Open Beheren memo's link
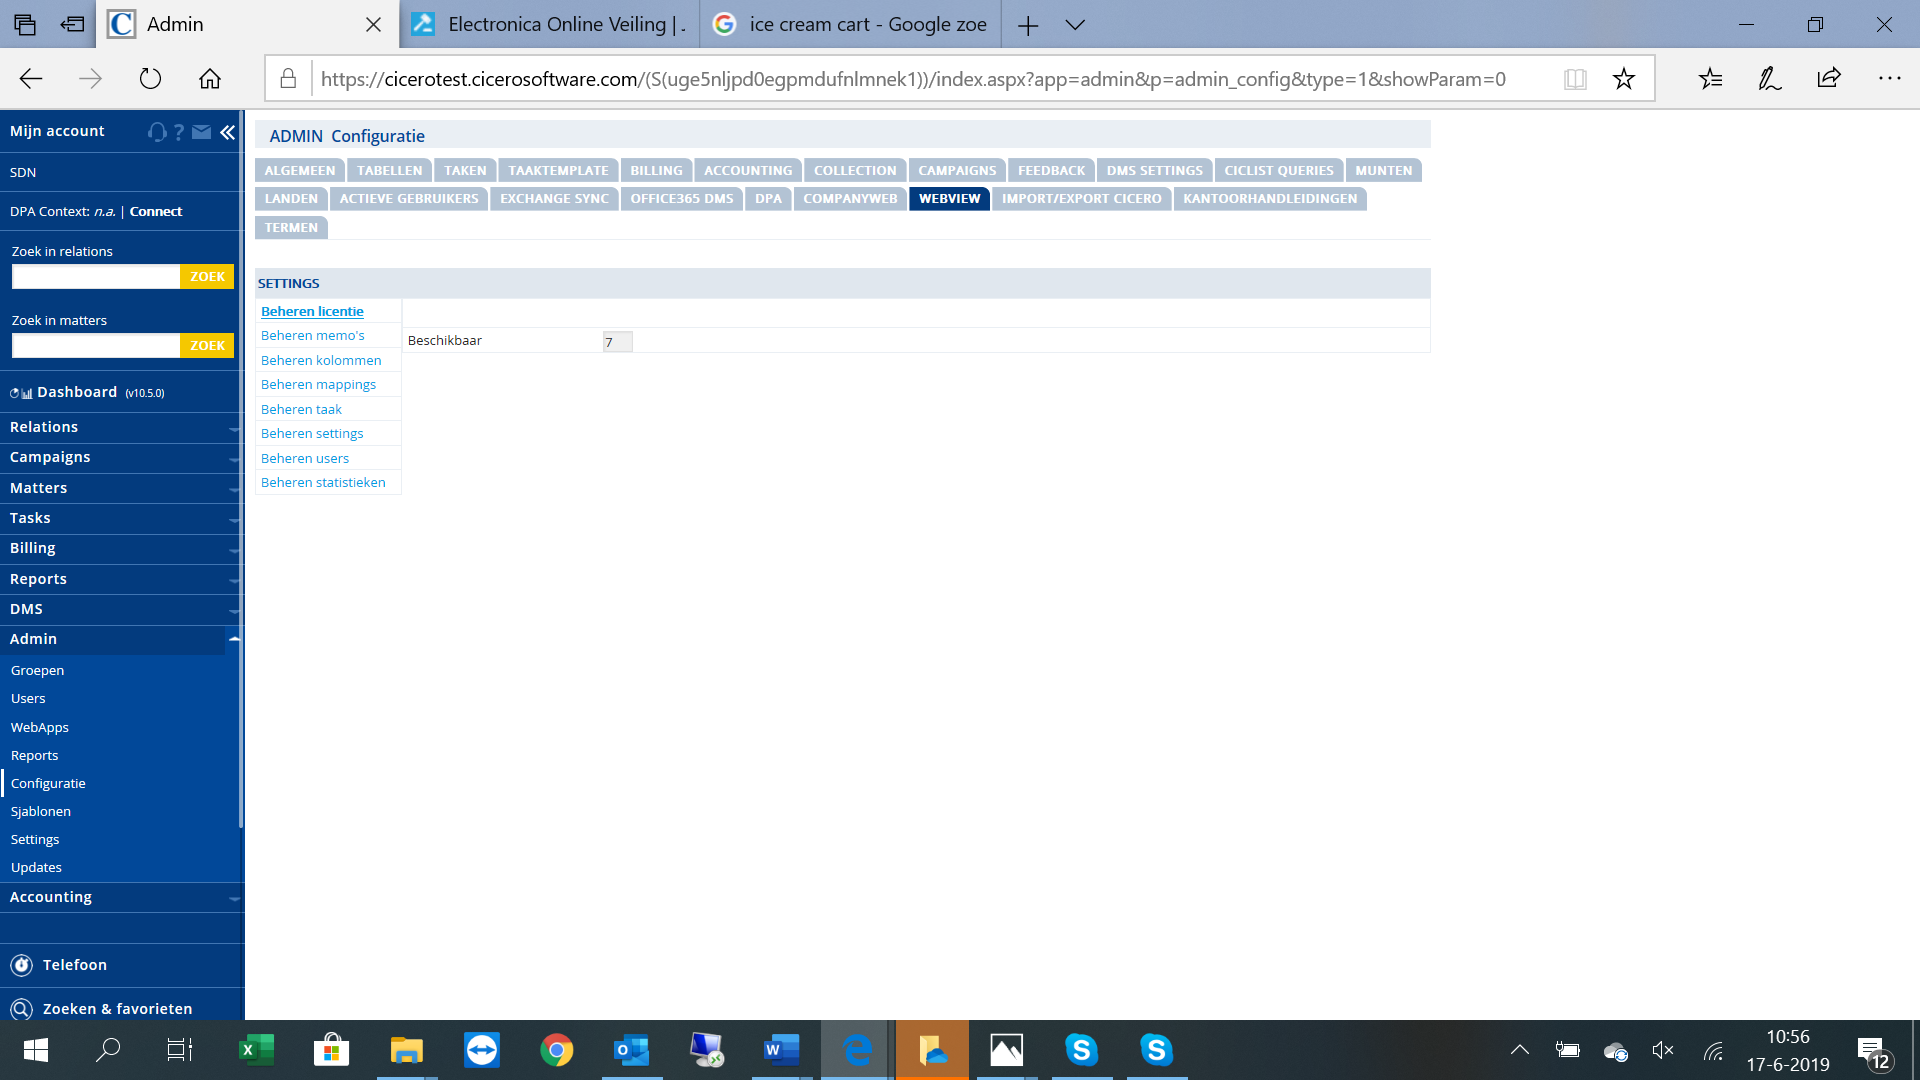Screen dimensions: 1920x1080 (x=312, y=336)
